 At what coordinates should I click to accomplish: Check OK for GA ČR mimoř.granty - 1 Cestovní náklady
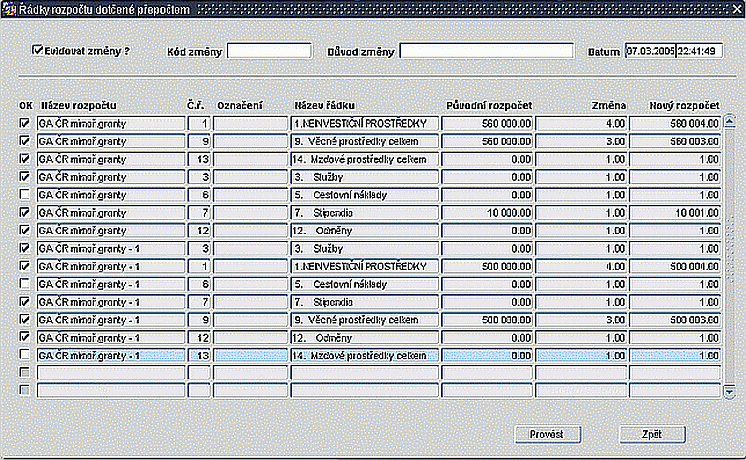pos(24,284)
